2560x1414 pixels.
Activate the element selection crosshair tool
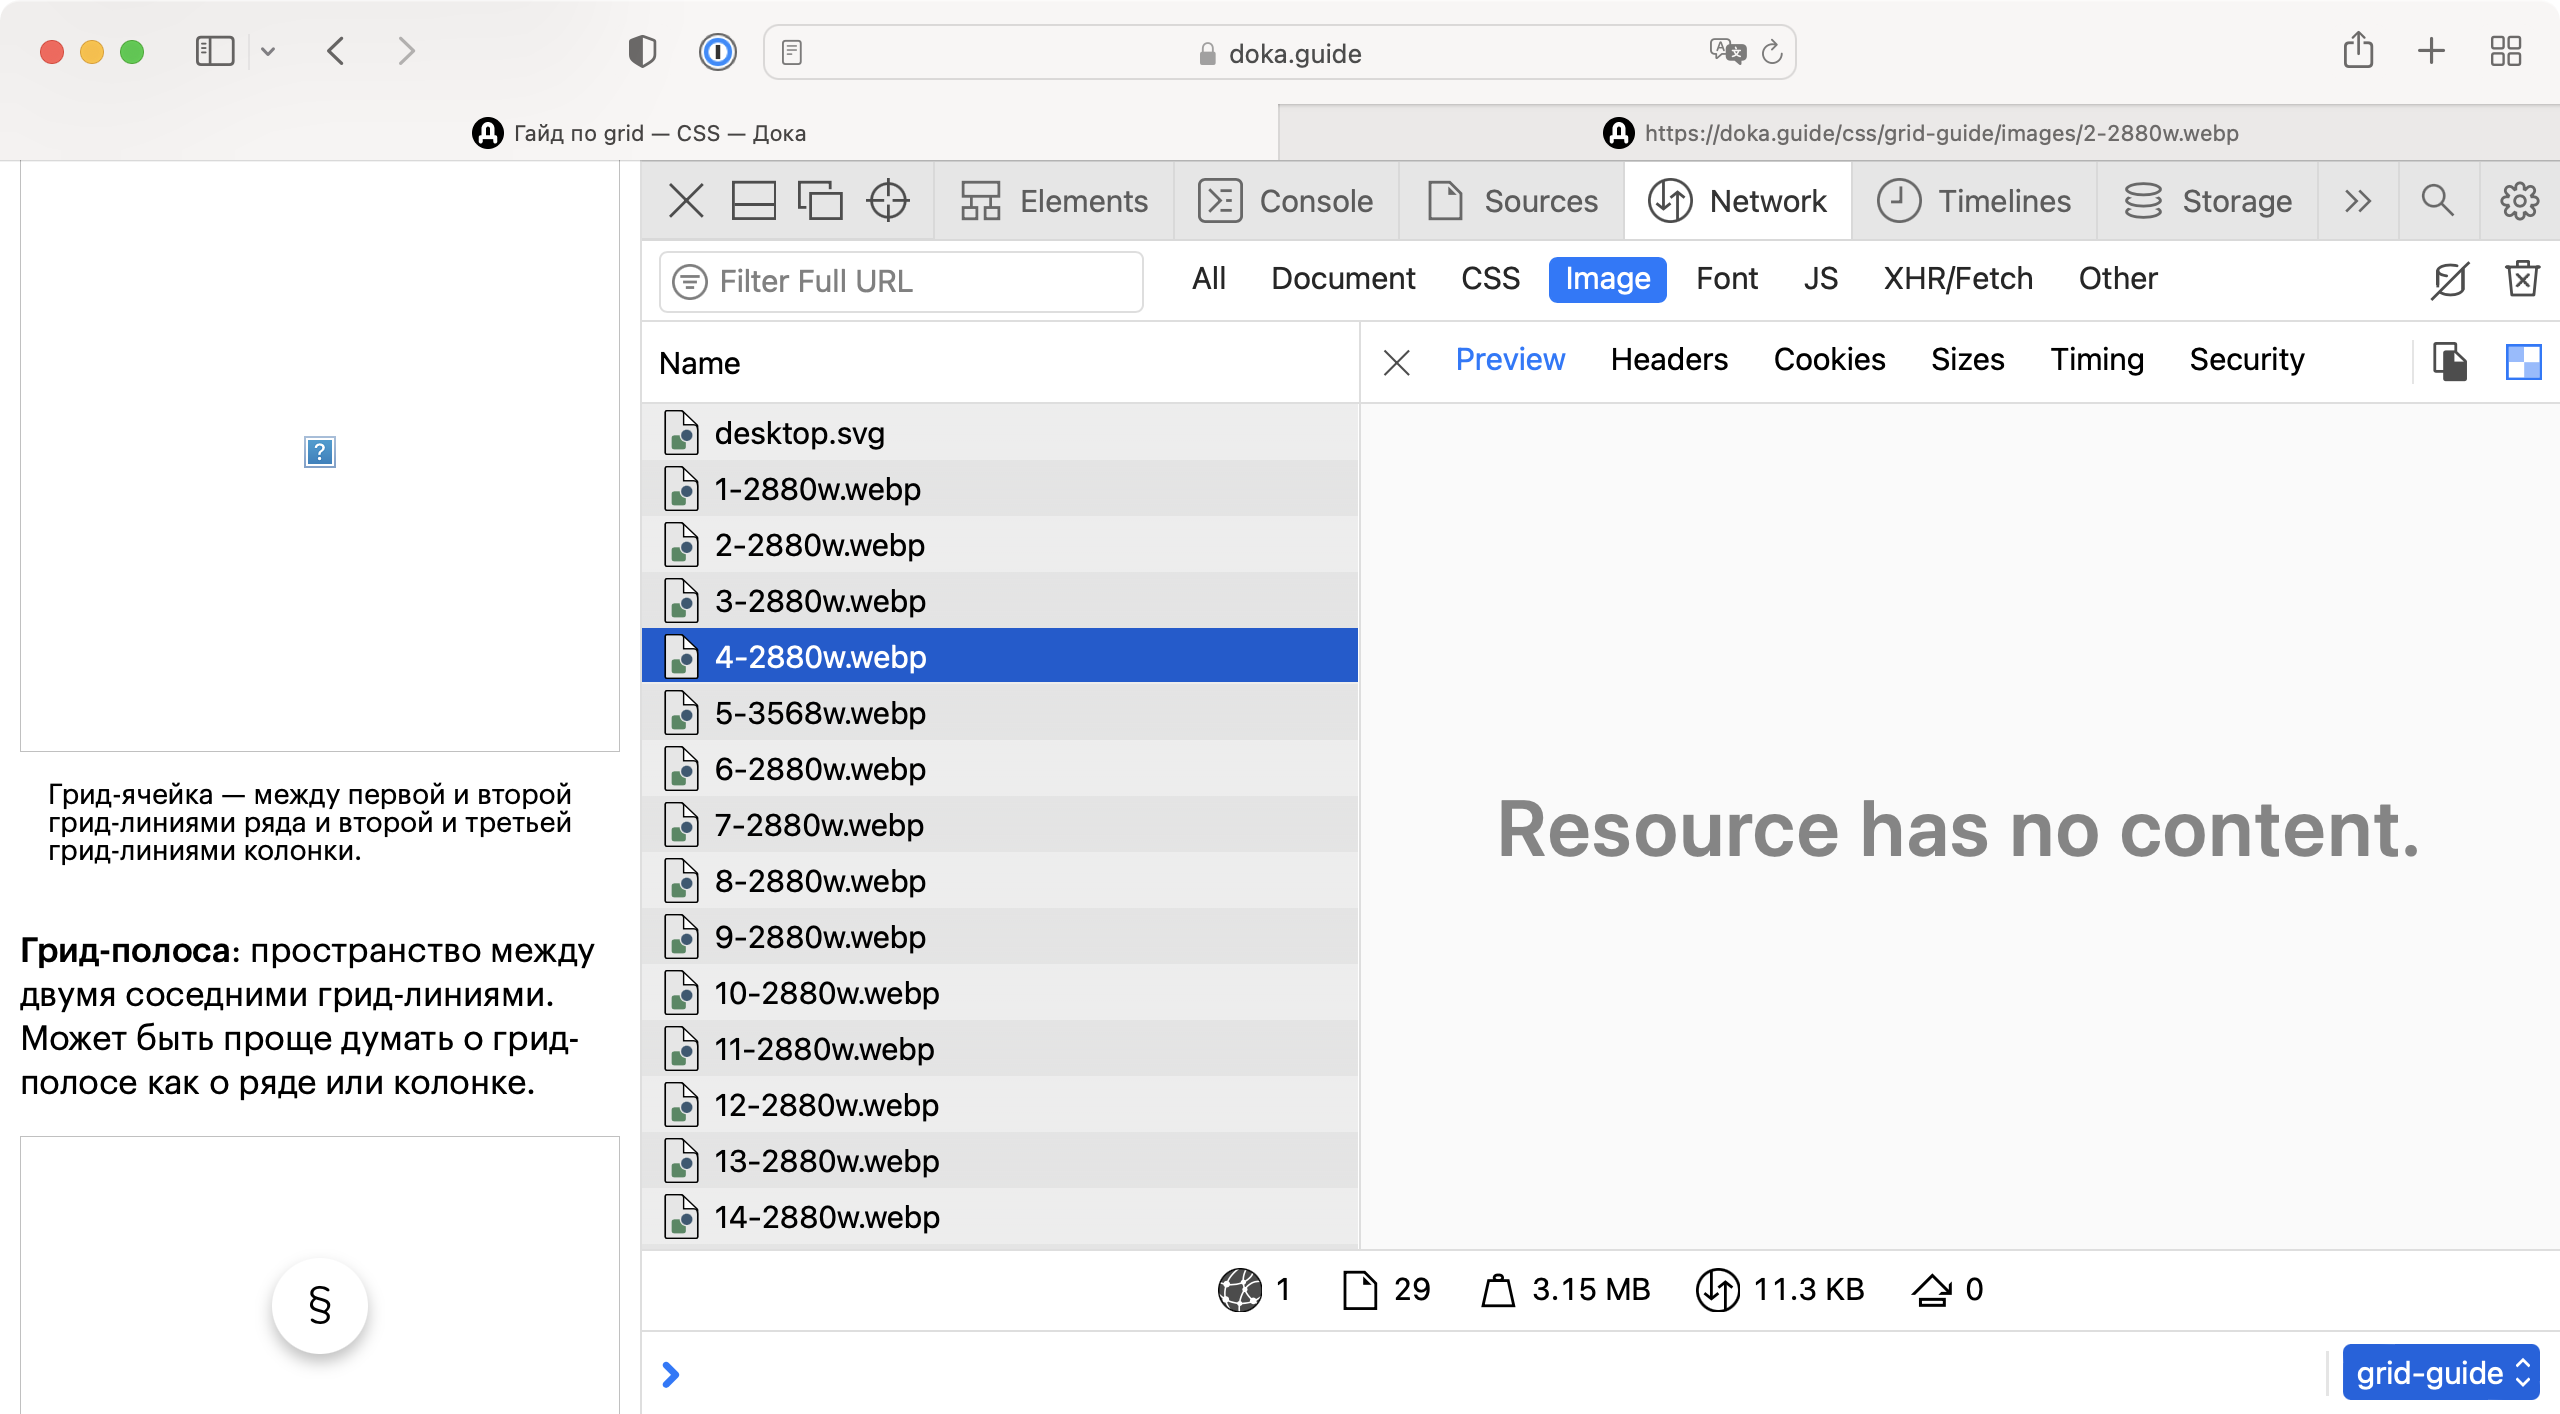coord(887,200)
